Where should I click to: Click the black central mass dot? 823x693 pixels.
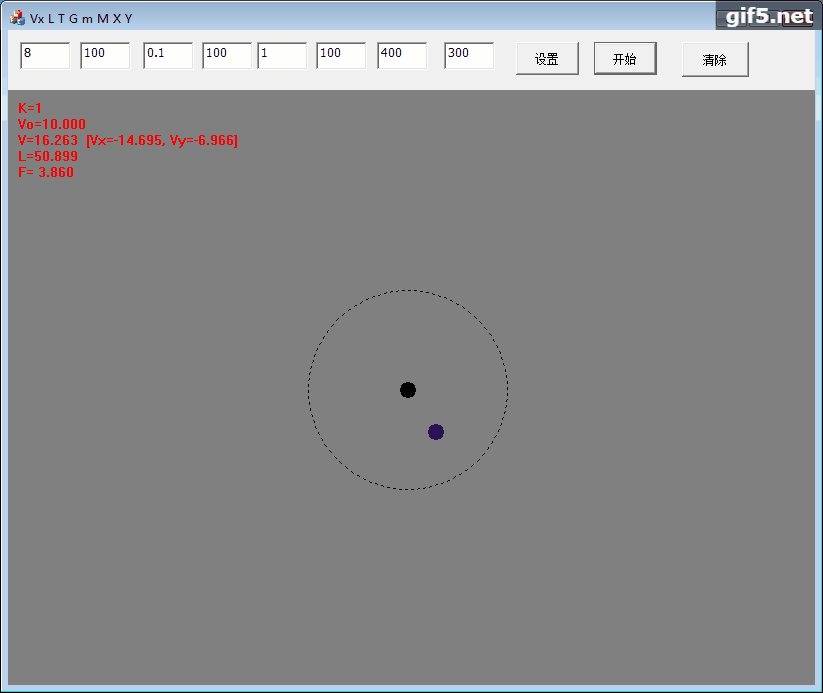click(408, 390)
